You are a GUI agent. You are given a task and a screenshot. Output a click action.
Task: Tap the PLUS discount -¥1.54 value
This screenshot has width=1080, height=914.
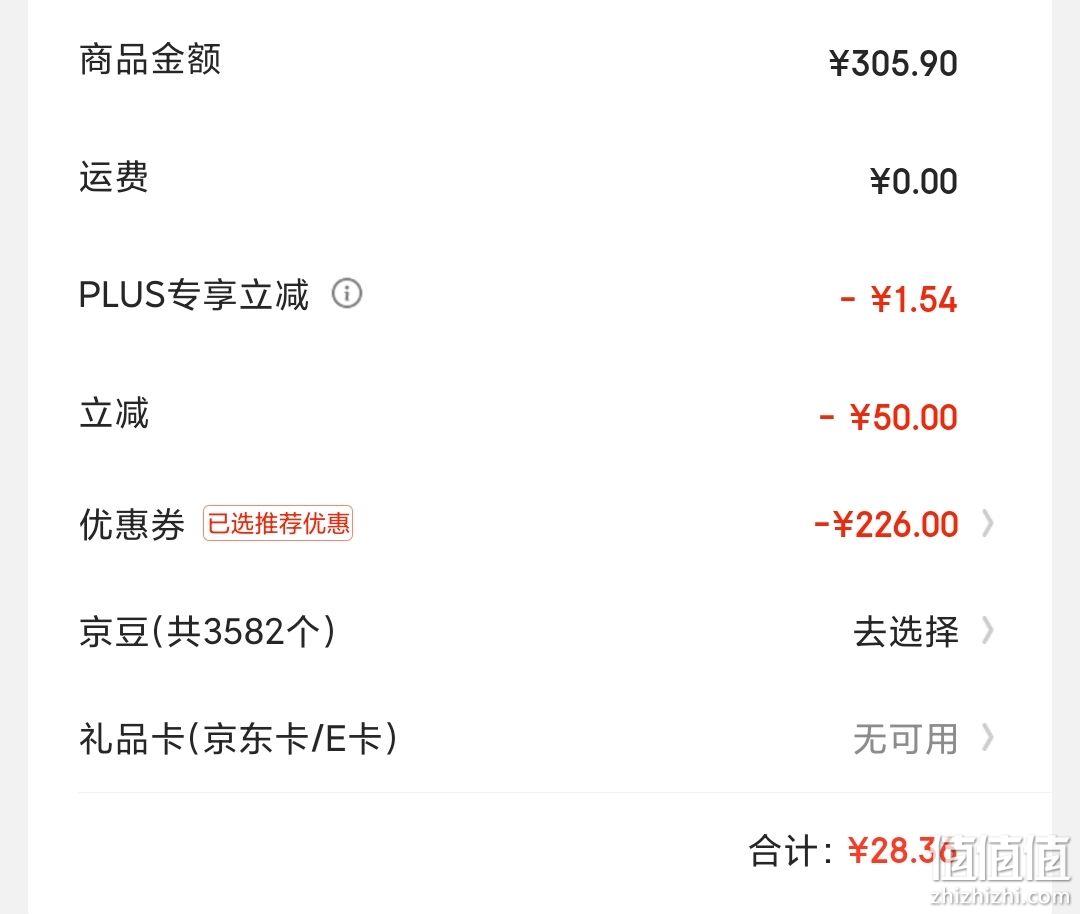[899, 300]
